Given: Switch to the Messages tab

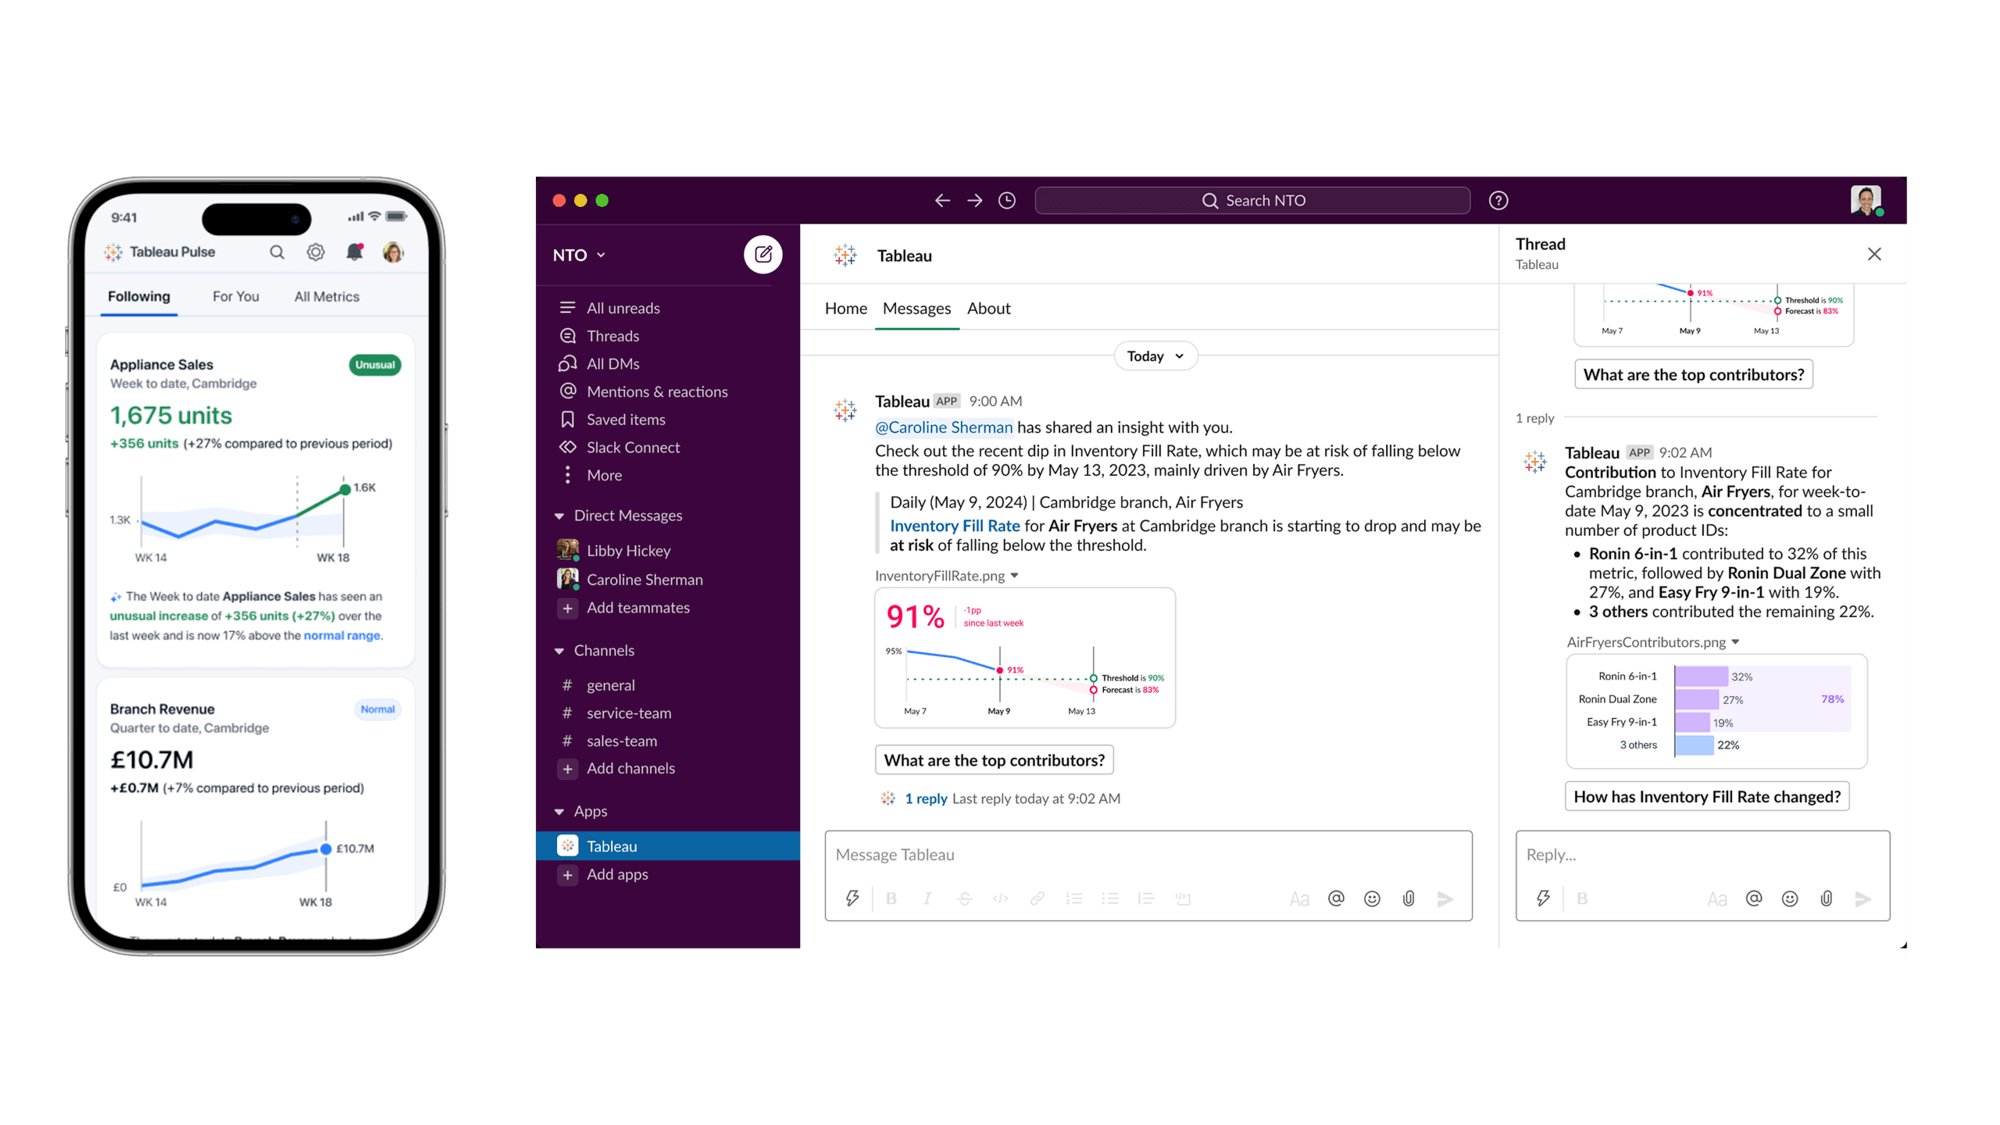Looking at the screenshot, I should [x=915, y=306].
